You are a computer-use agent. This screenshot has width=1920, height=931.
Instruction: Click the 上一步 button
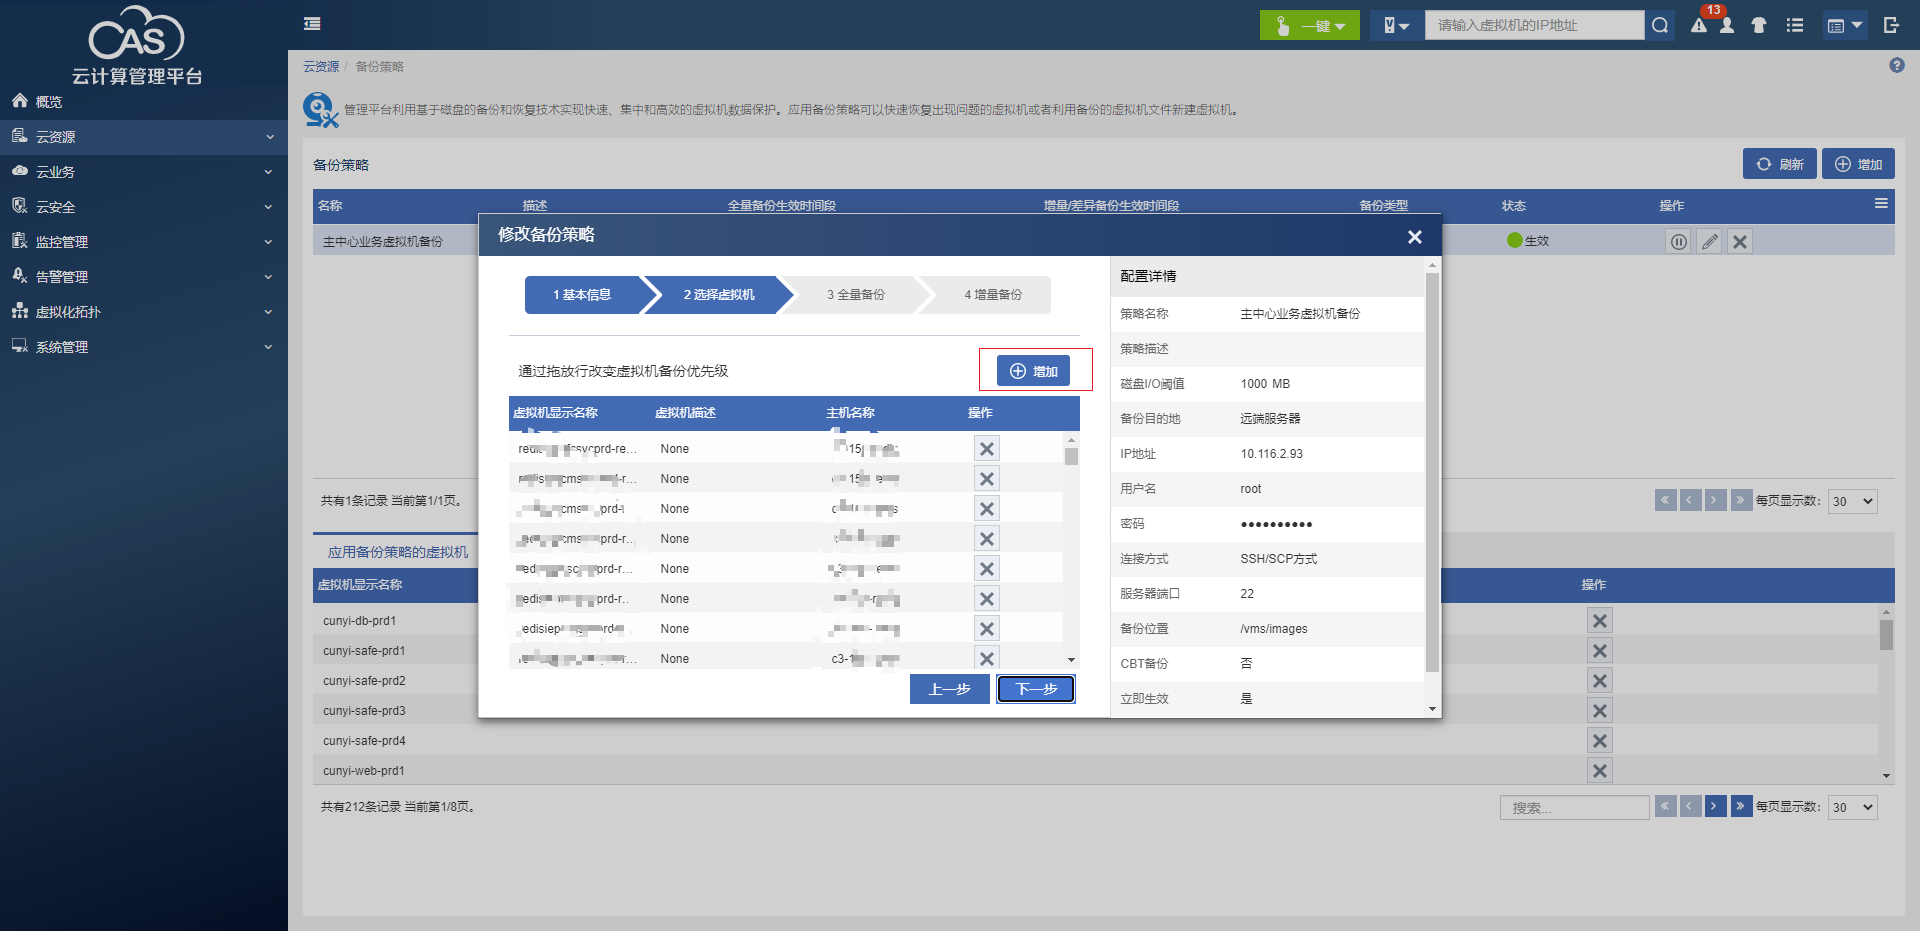(949, 689)
